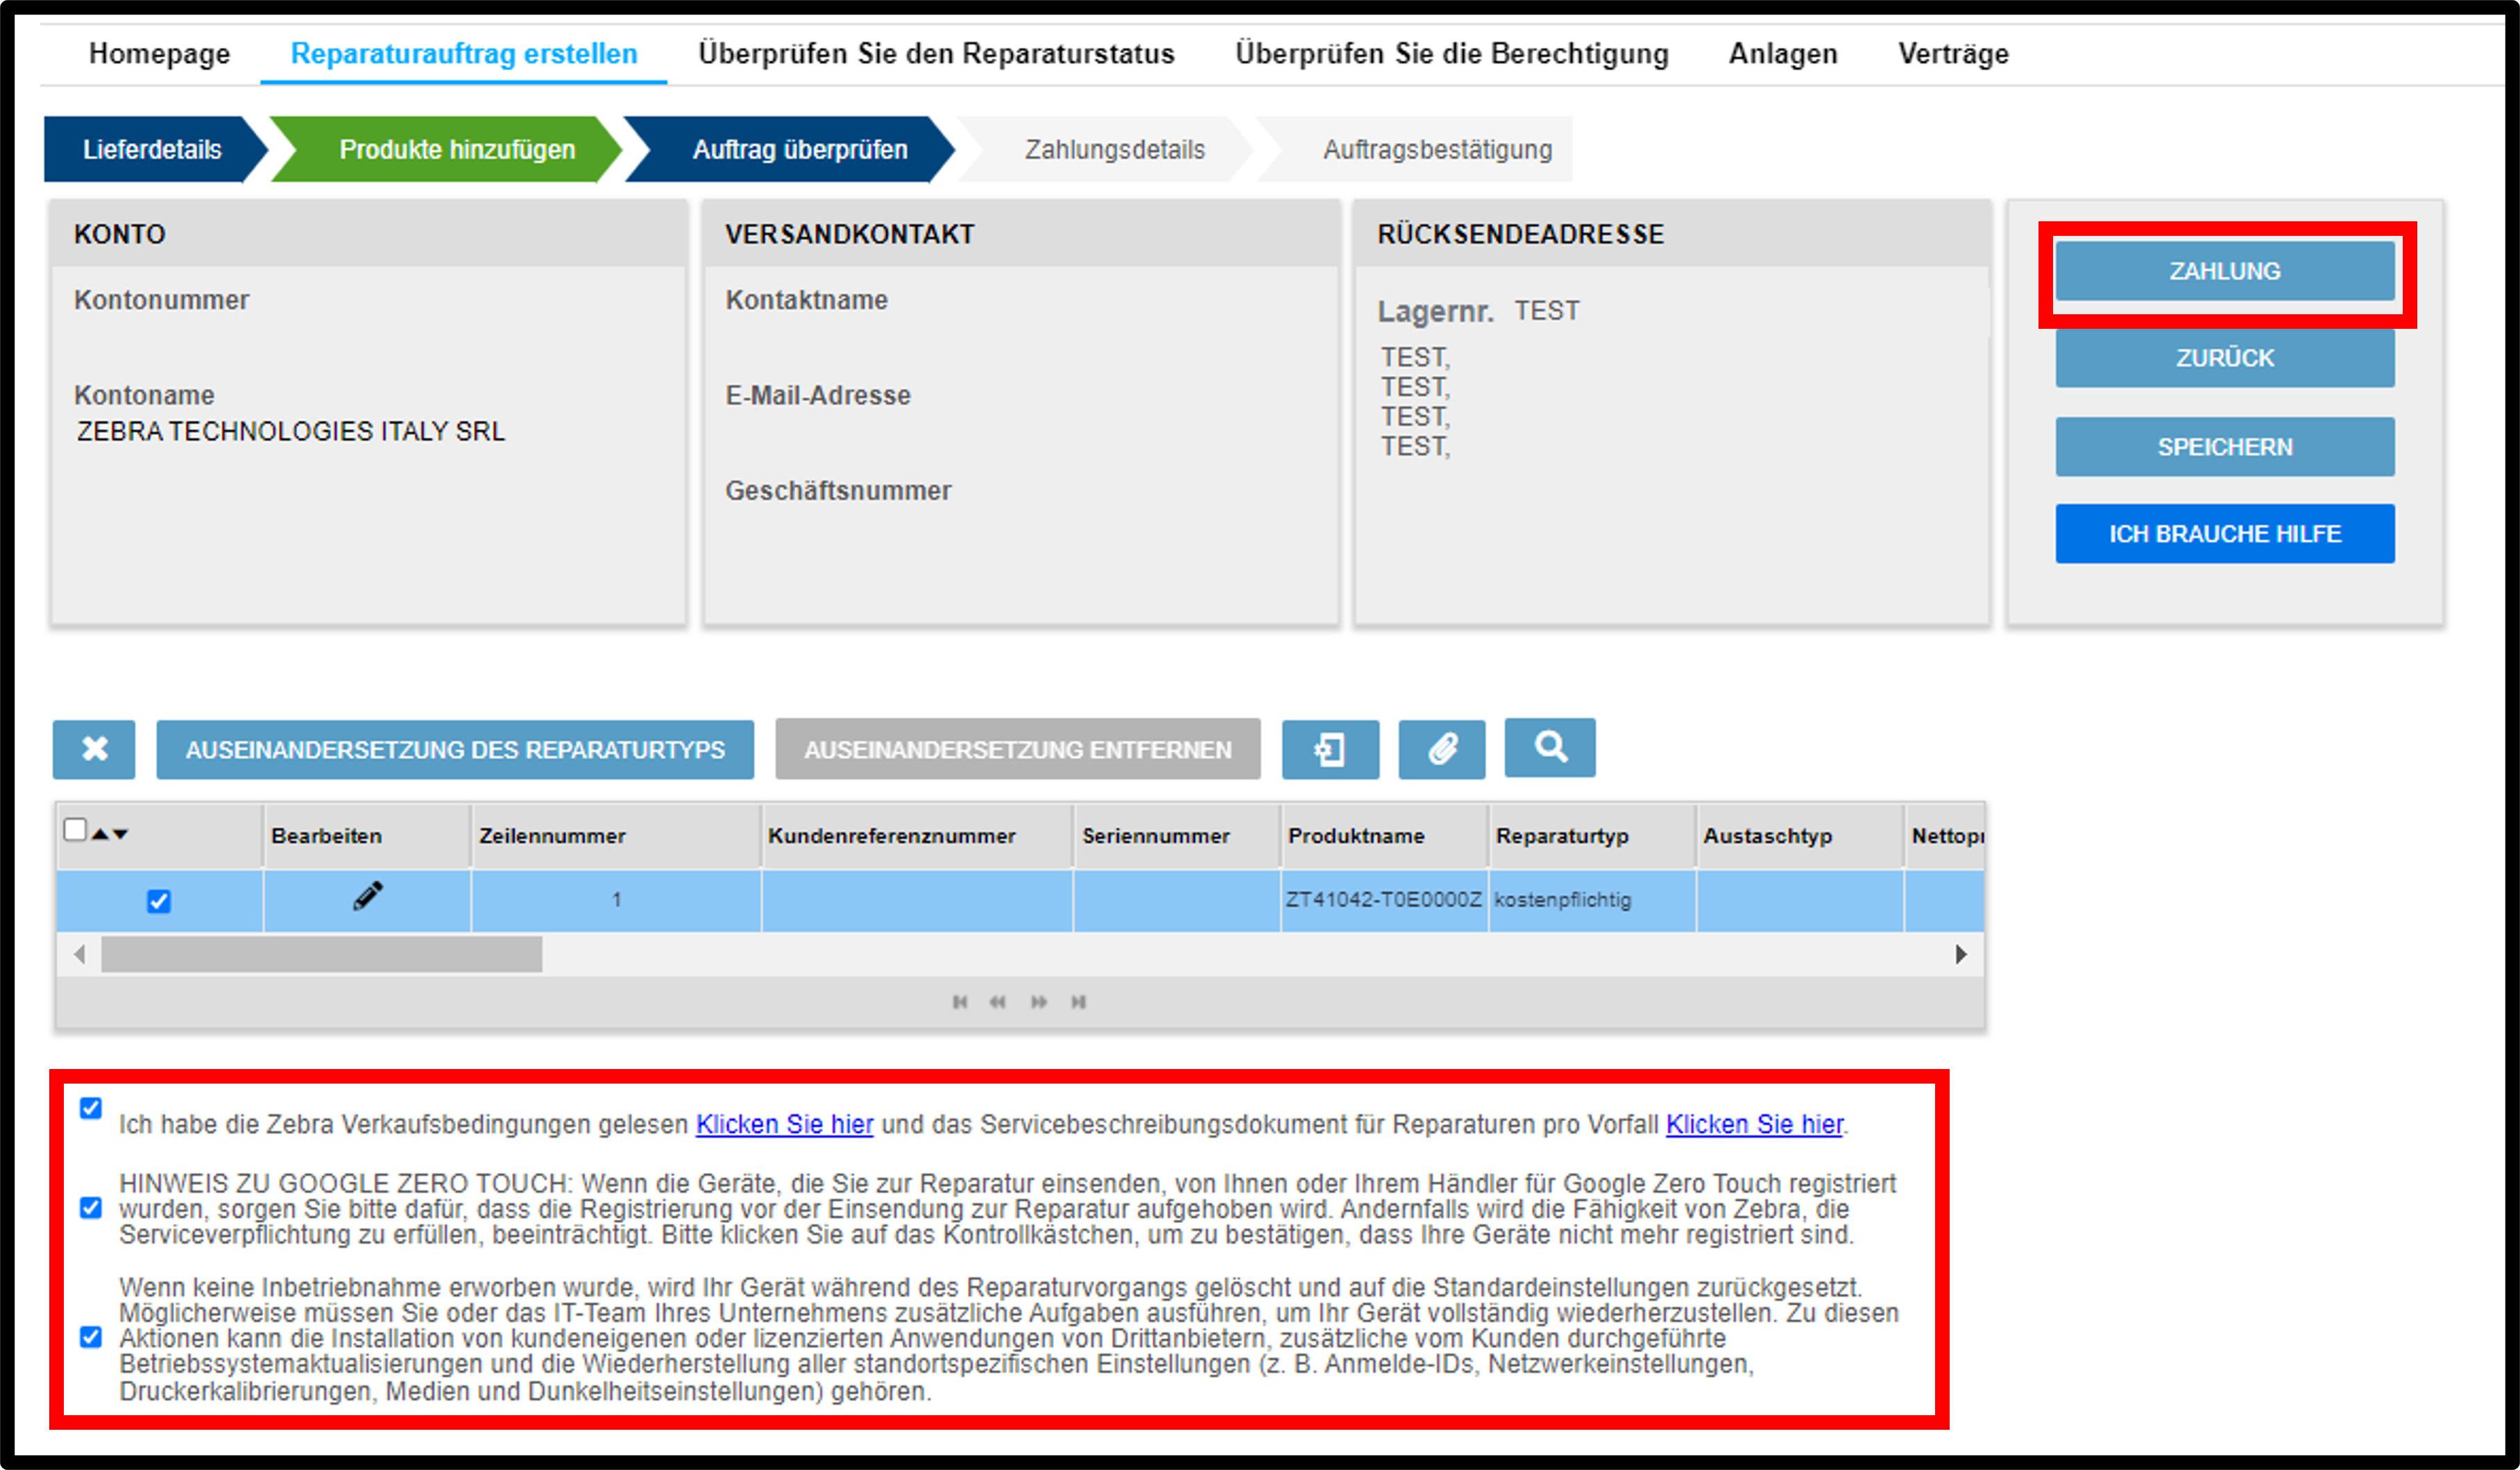Click the account name ZEBRA TECHNOLOGIES ITALY SRL
The width and height of the screenshot is (2520, 1470).
[x=291, y=431]
